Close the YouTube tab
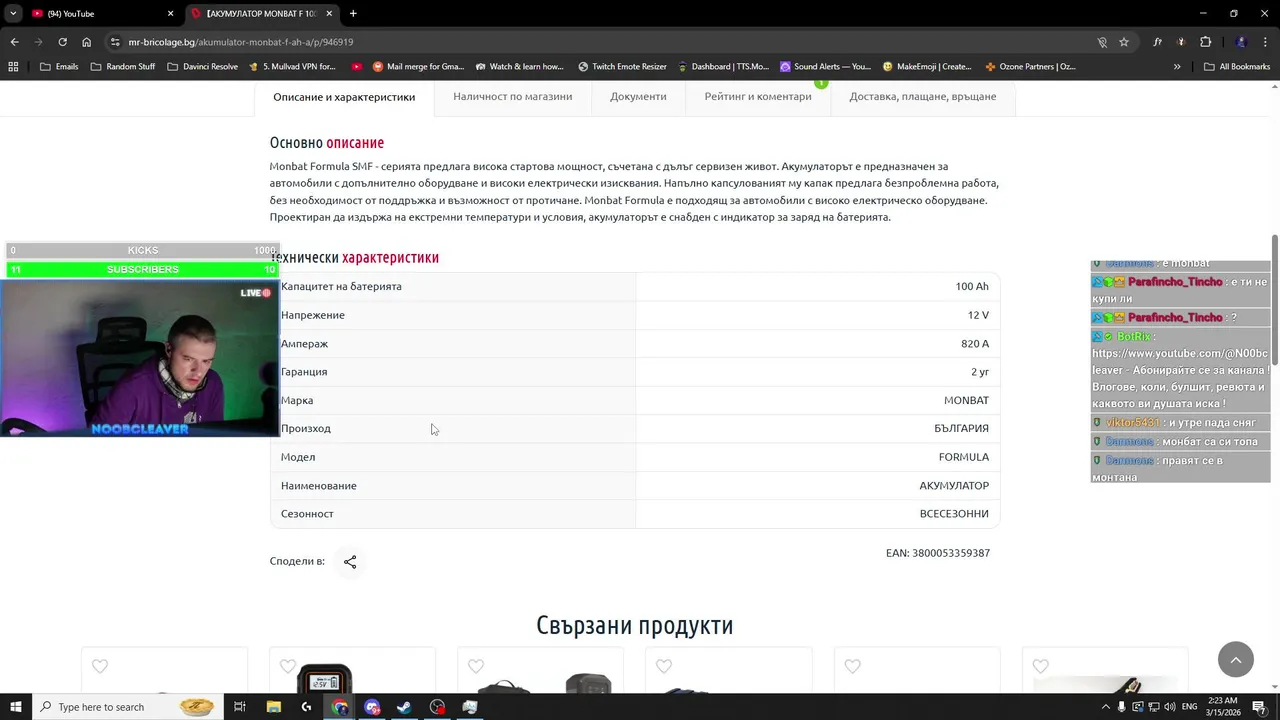Viewport: 1280px width, 720px height. tap(170, 14)
